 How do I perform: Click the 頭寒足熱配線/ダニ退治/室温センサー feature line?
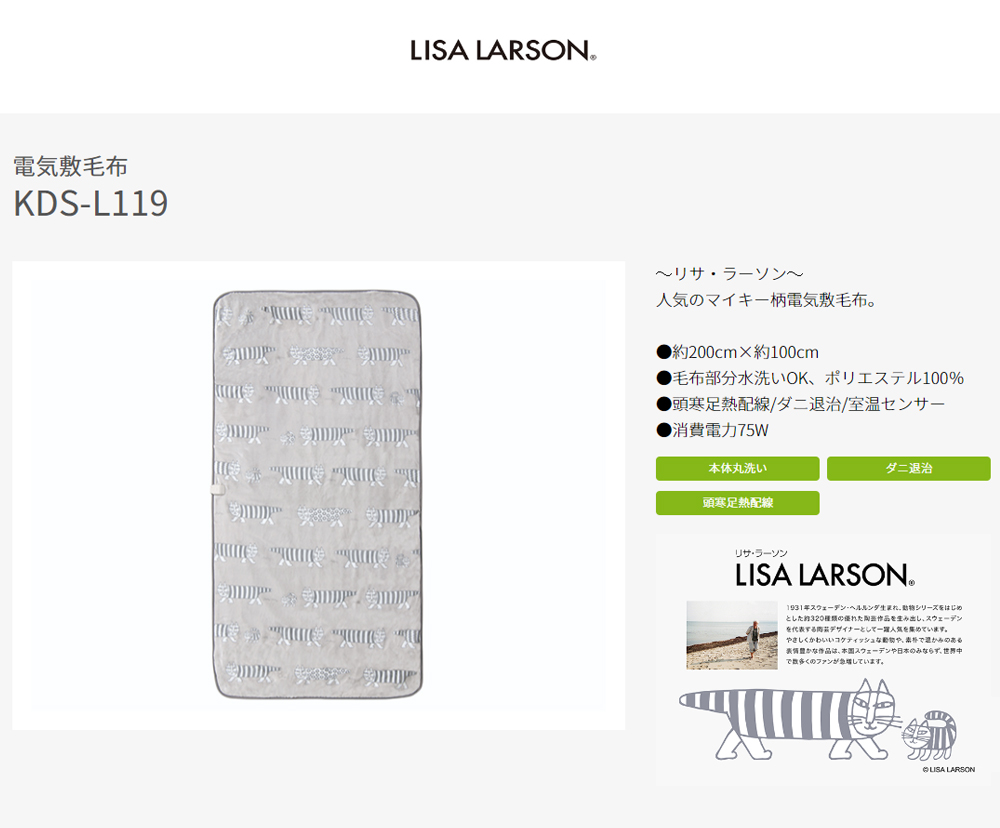[800, 404]
